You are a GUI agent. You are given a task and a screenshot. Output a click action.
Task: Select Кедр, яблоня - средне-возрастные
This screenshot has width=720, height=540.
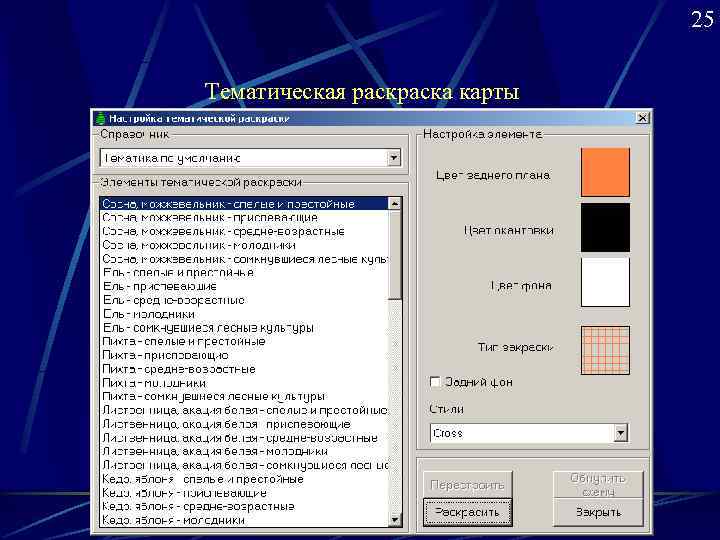pos(244,506)
